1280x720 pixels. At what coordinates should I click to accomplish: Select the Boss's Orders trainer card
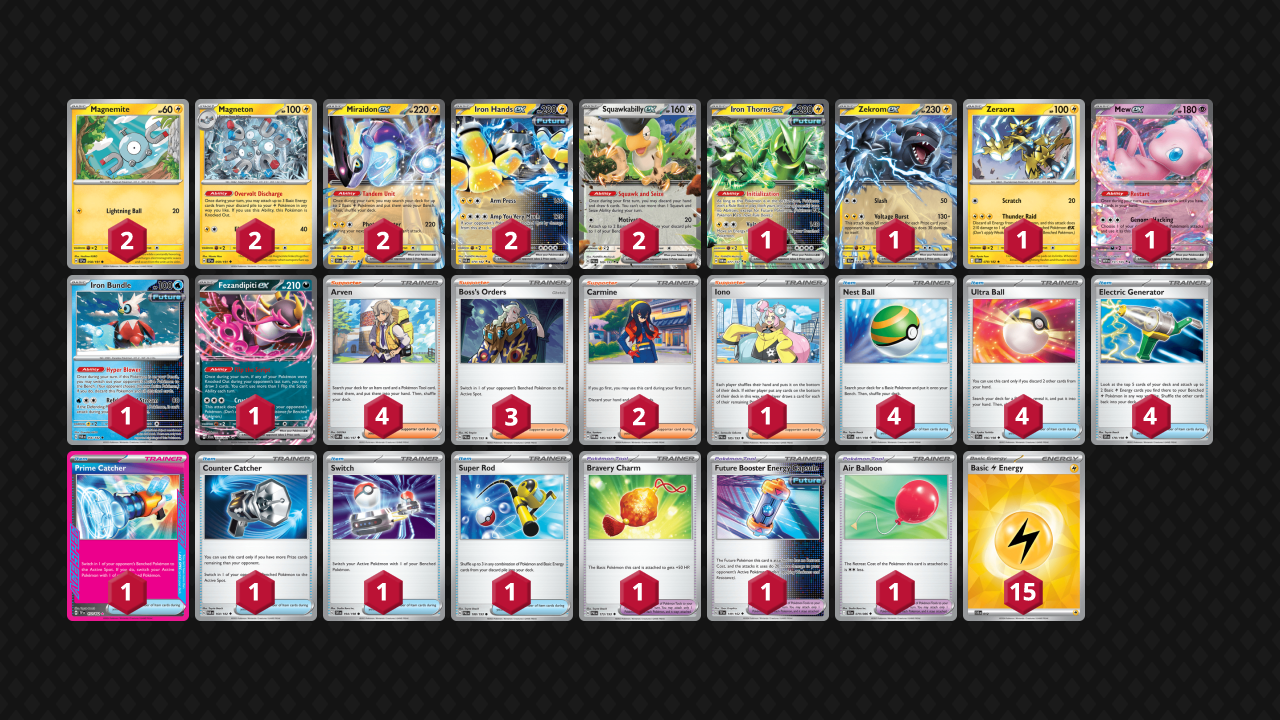pos(512,360)
